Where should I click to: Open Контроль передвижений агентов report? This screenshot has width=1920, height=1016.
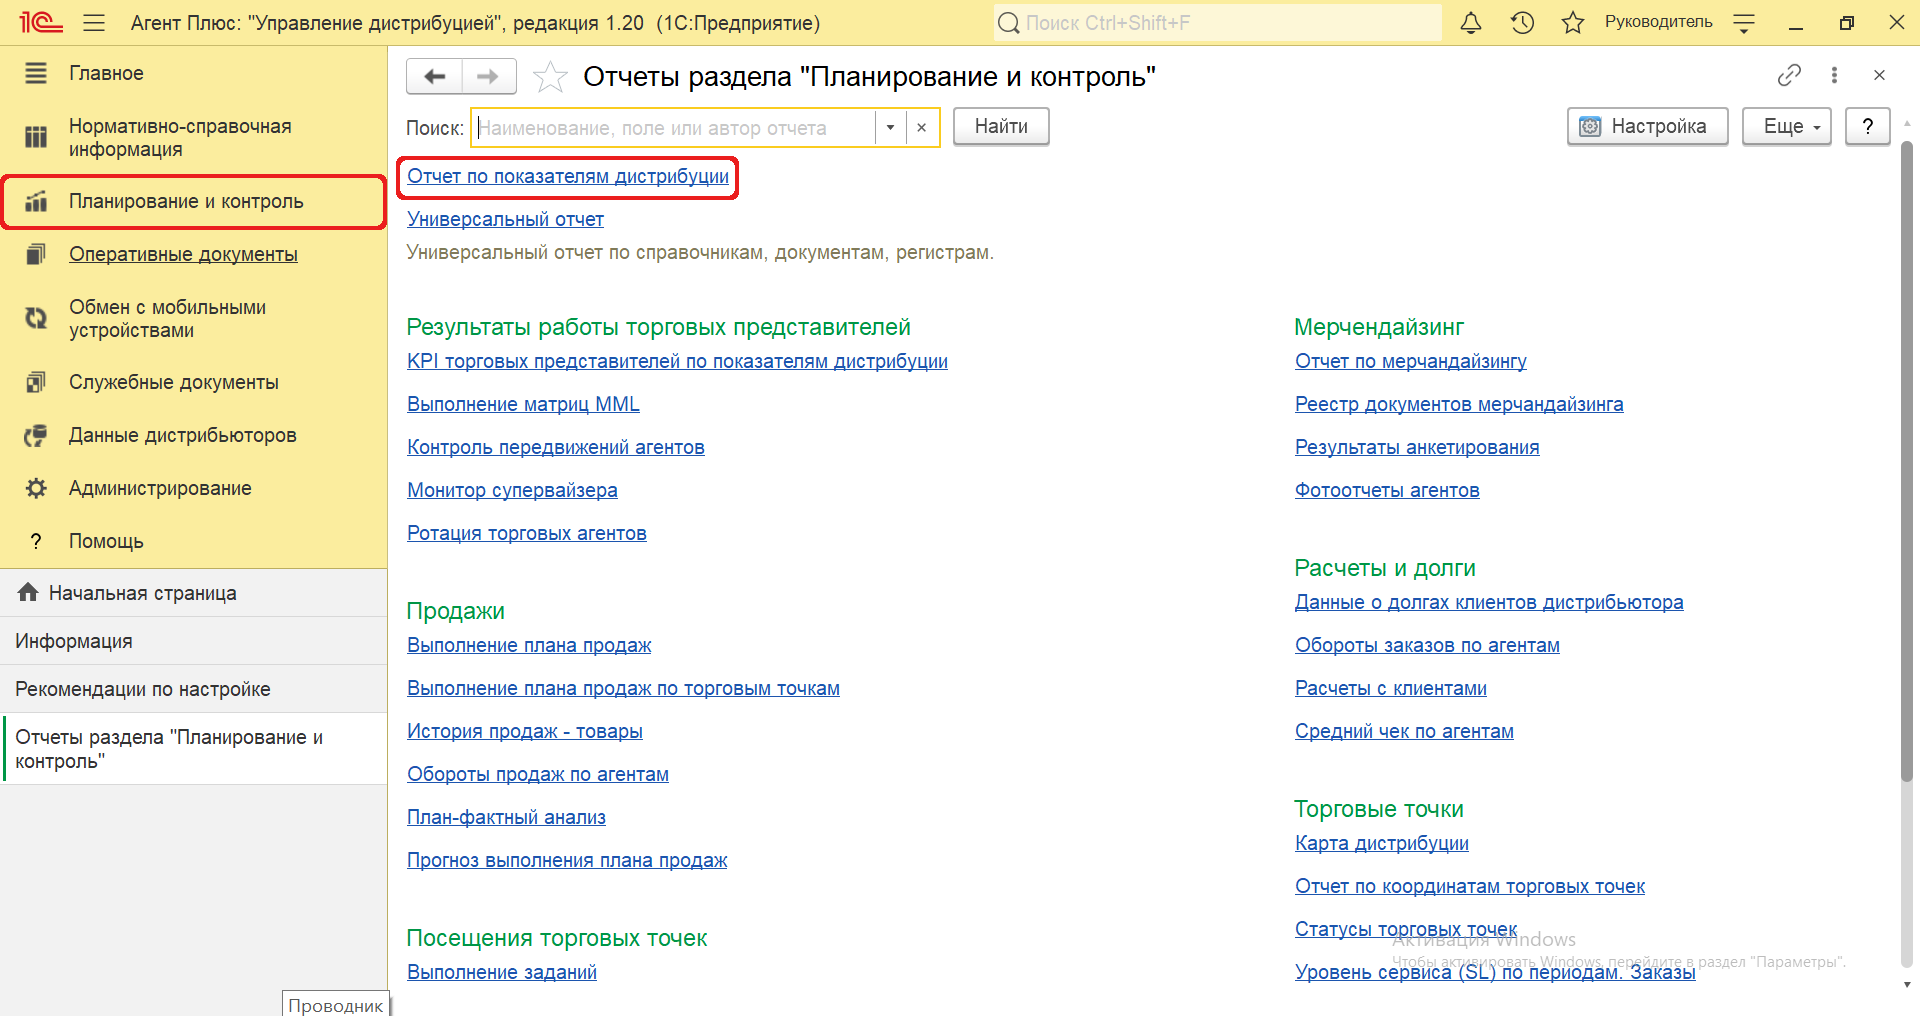(x=556, y=448)
